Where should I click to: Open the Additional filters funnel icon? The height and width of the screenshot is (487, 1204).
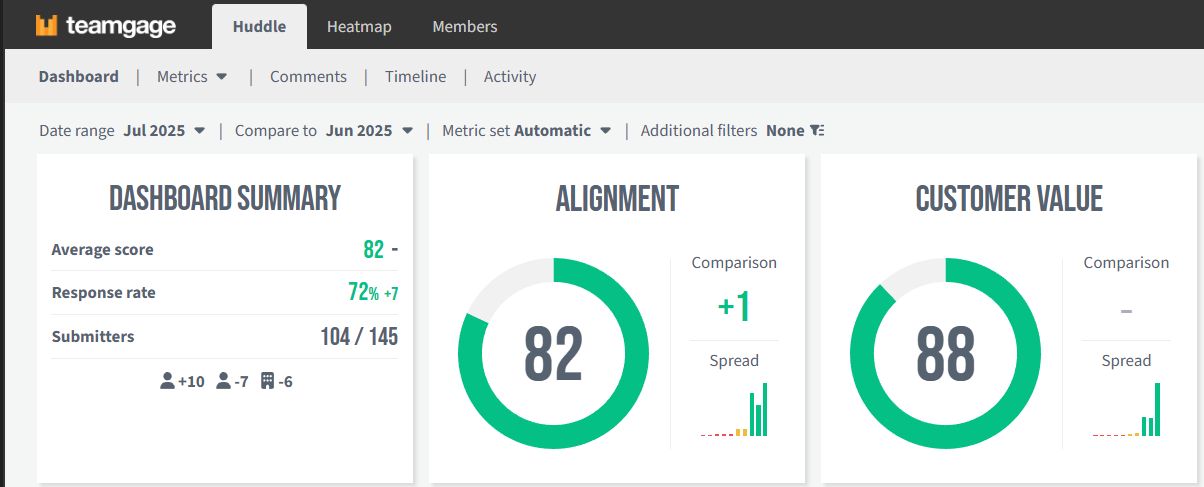pos(817,131)
